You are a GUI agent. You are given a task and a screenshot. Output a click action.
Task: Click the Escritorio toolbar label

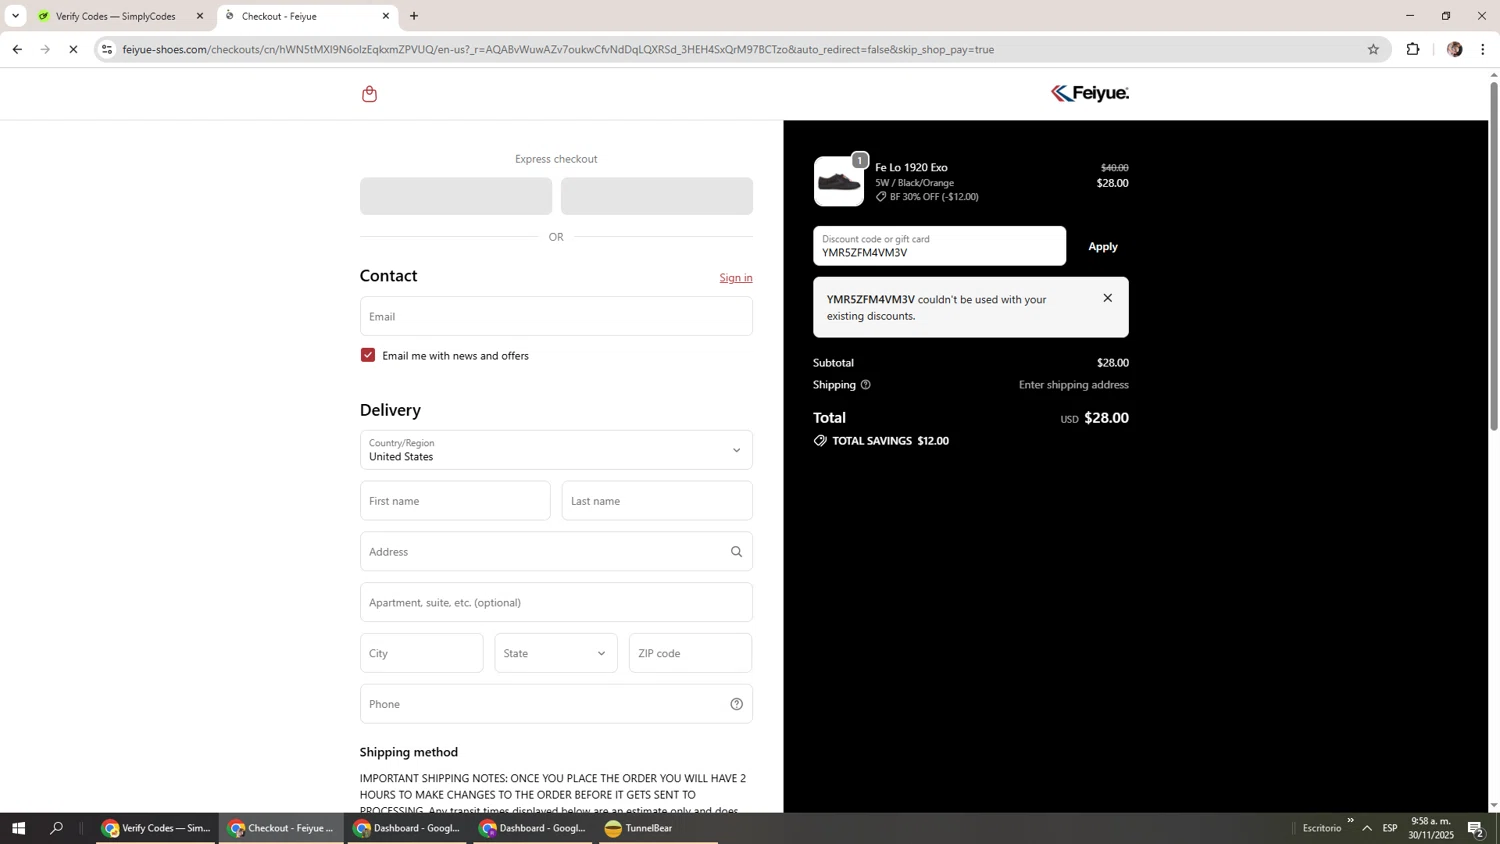pyautogui.click(x=1321, y=828)
